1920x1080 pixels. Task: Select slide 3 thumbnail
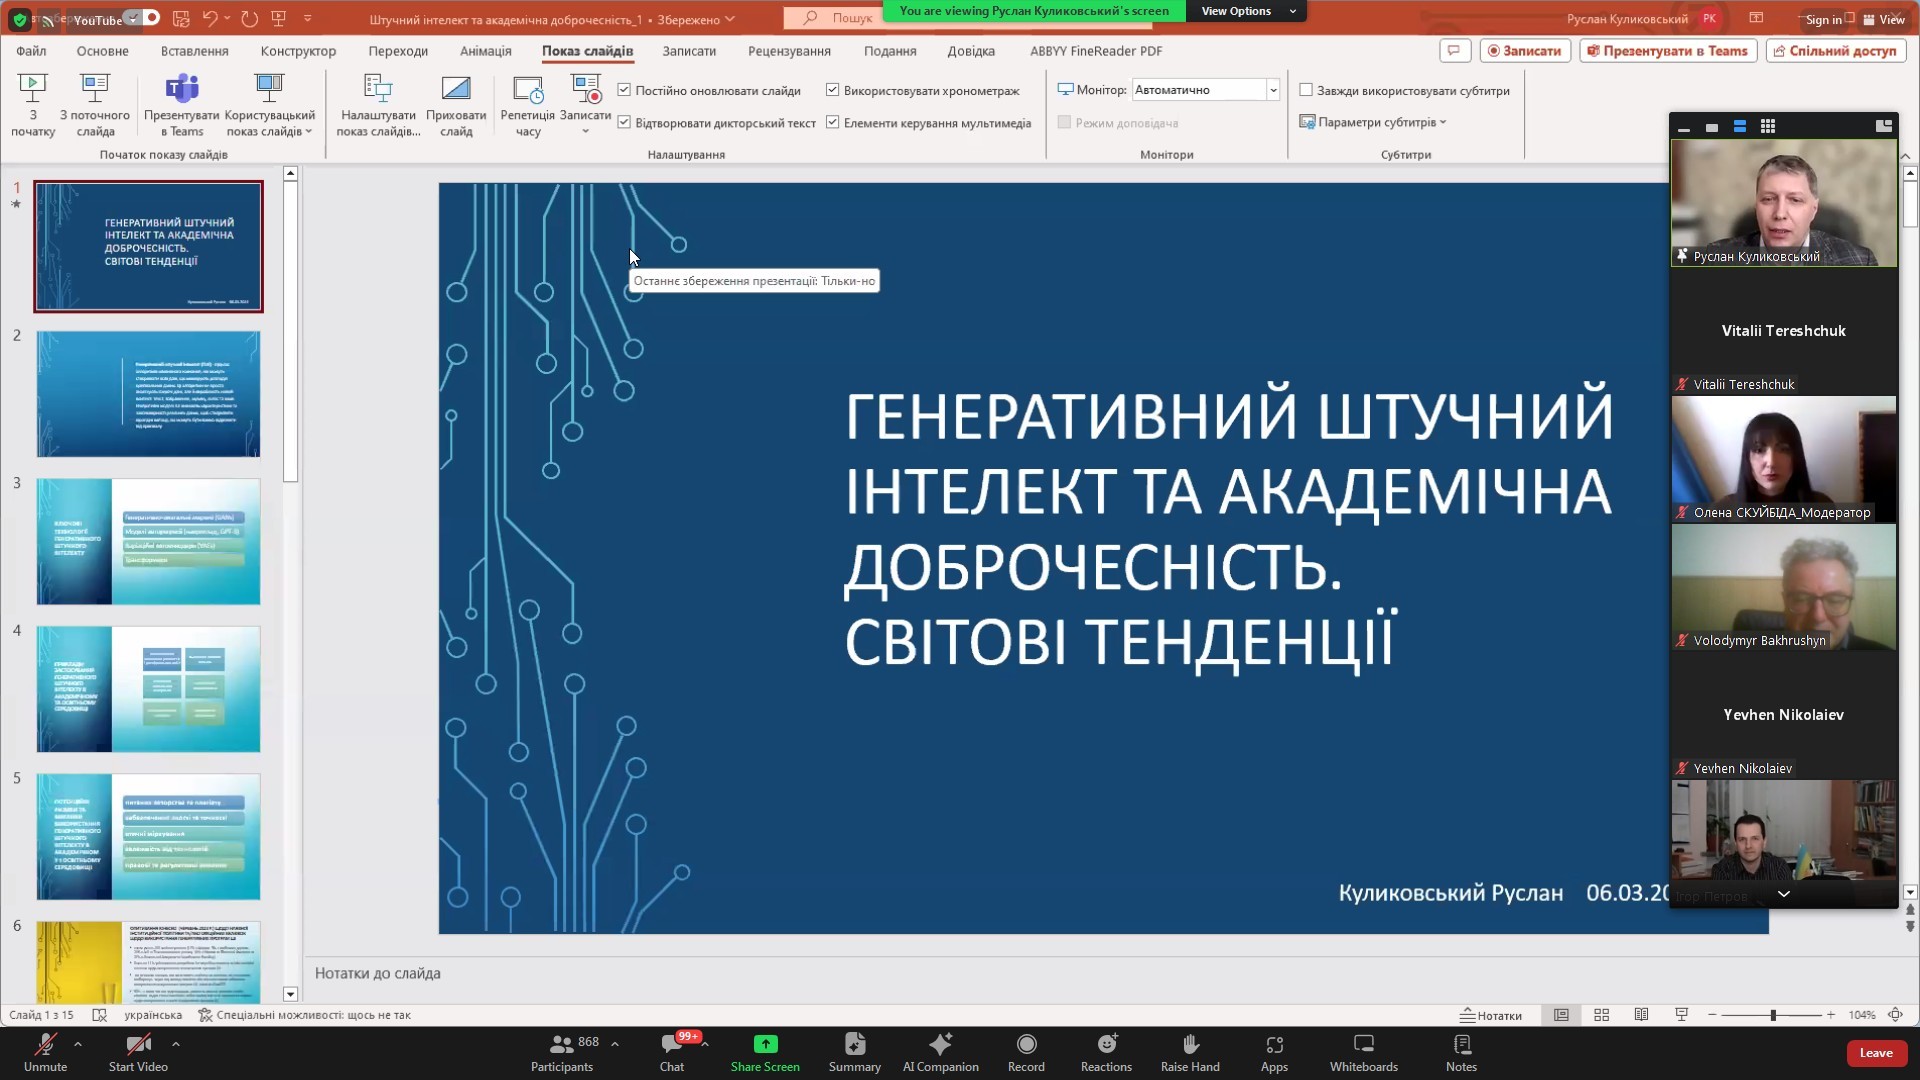tap(148, 541)
